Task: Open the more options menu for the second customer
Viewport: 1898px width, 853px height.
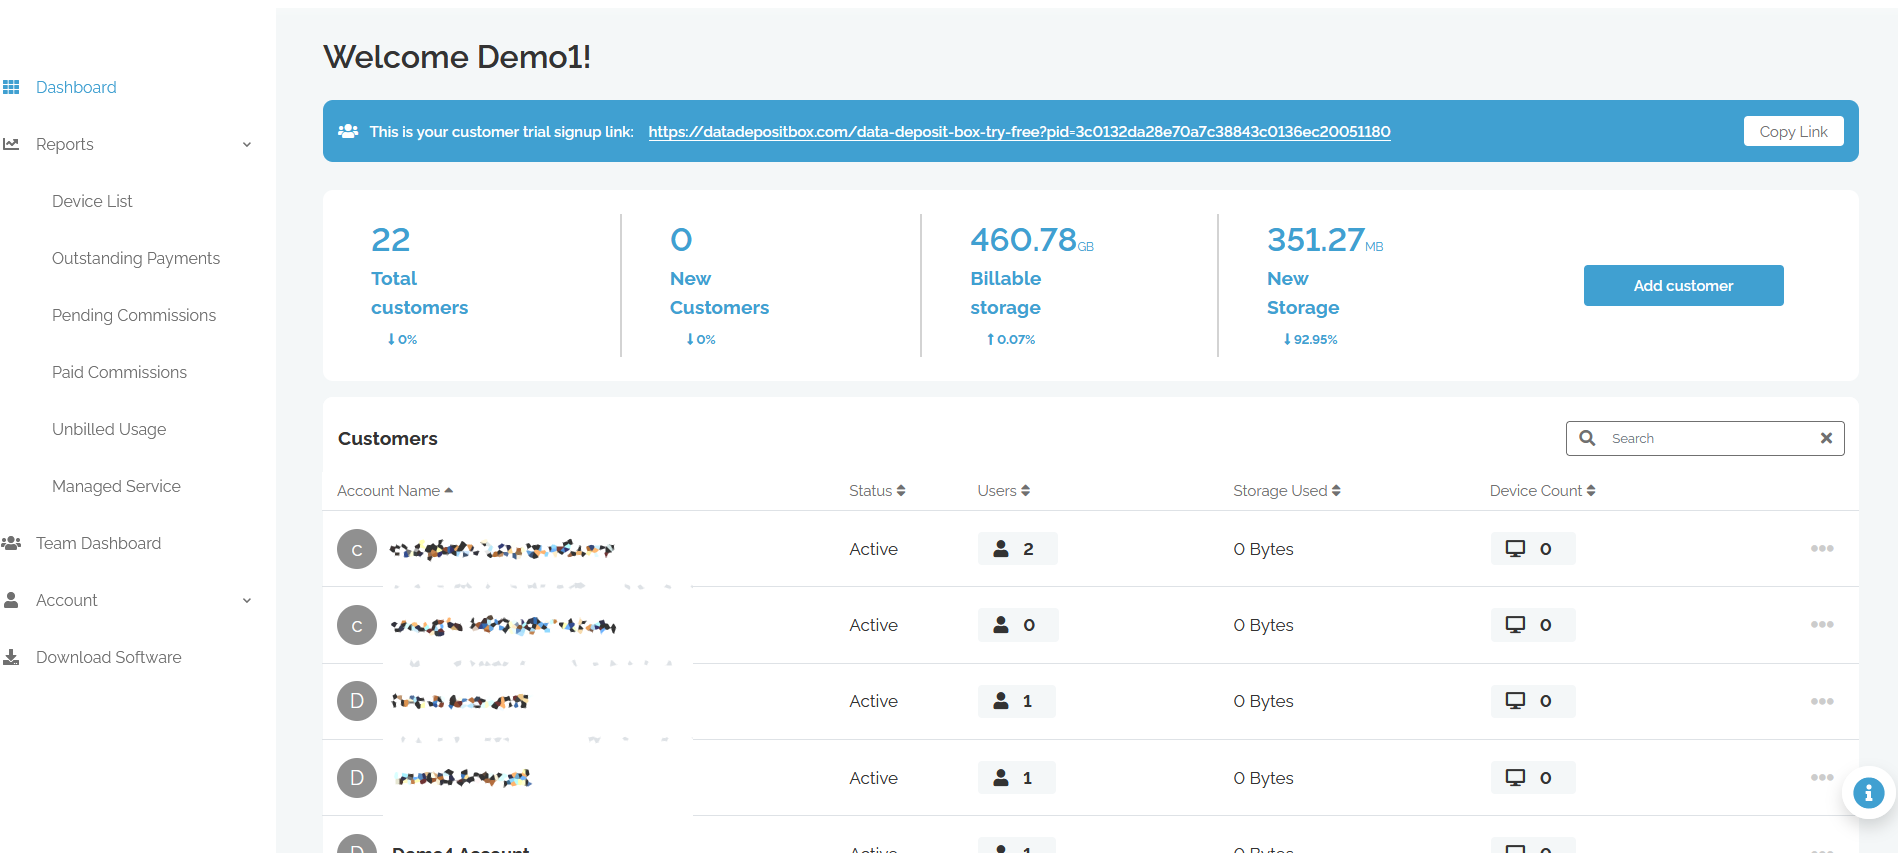Action: [1822, 625]
